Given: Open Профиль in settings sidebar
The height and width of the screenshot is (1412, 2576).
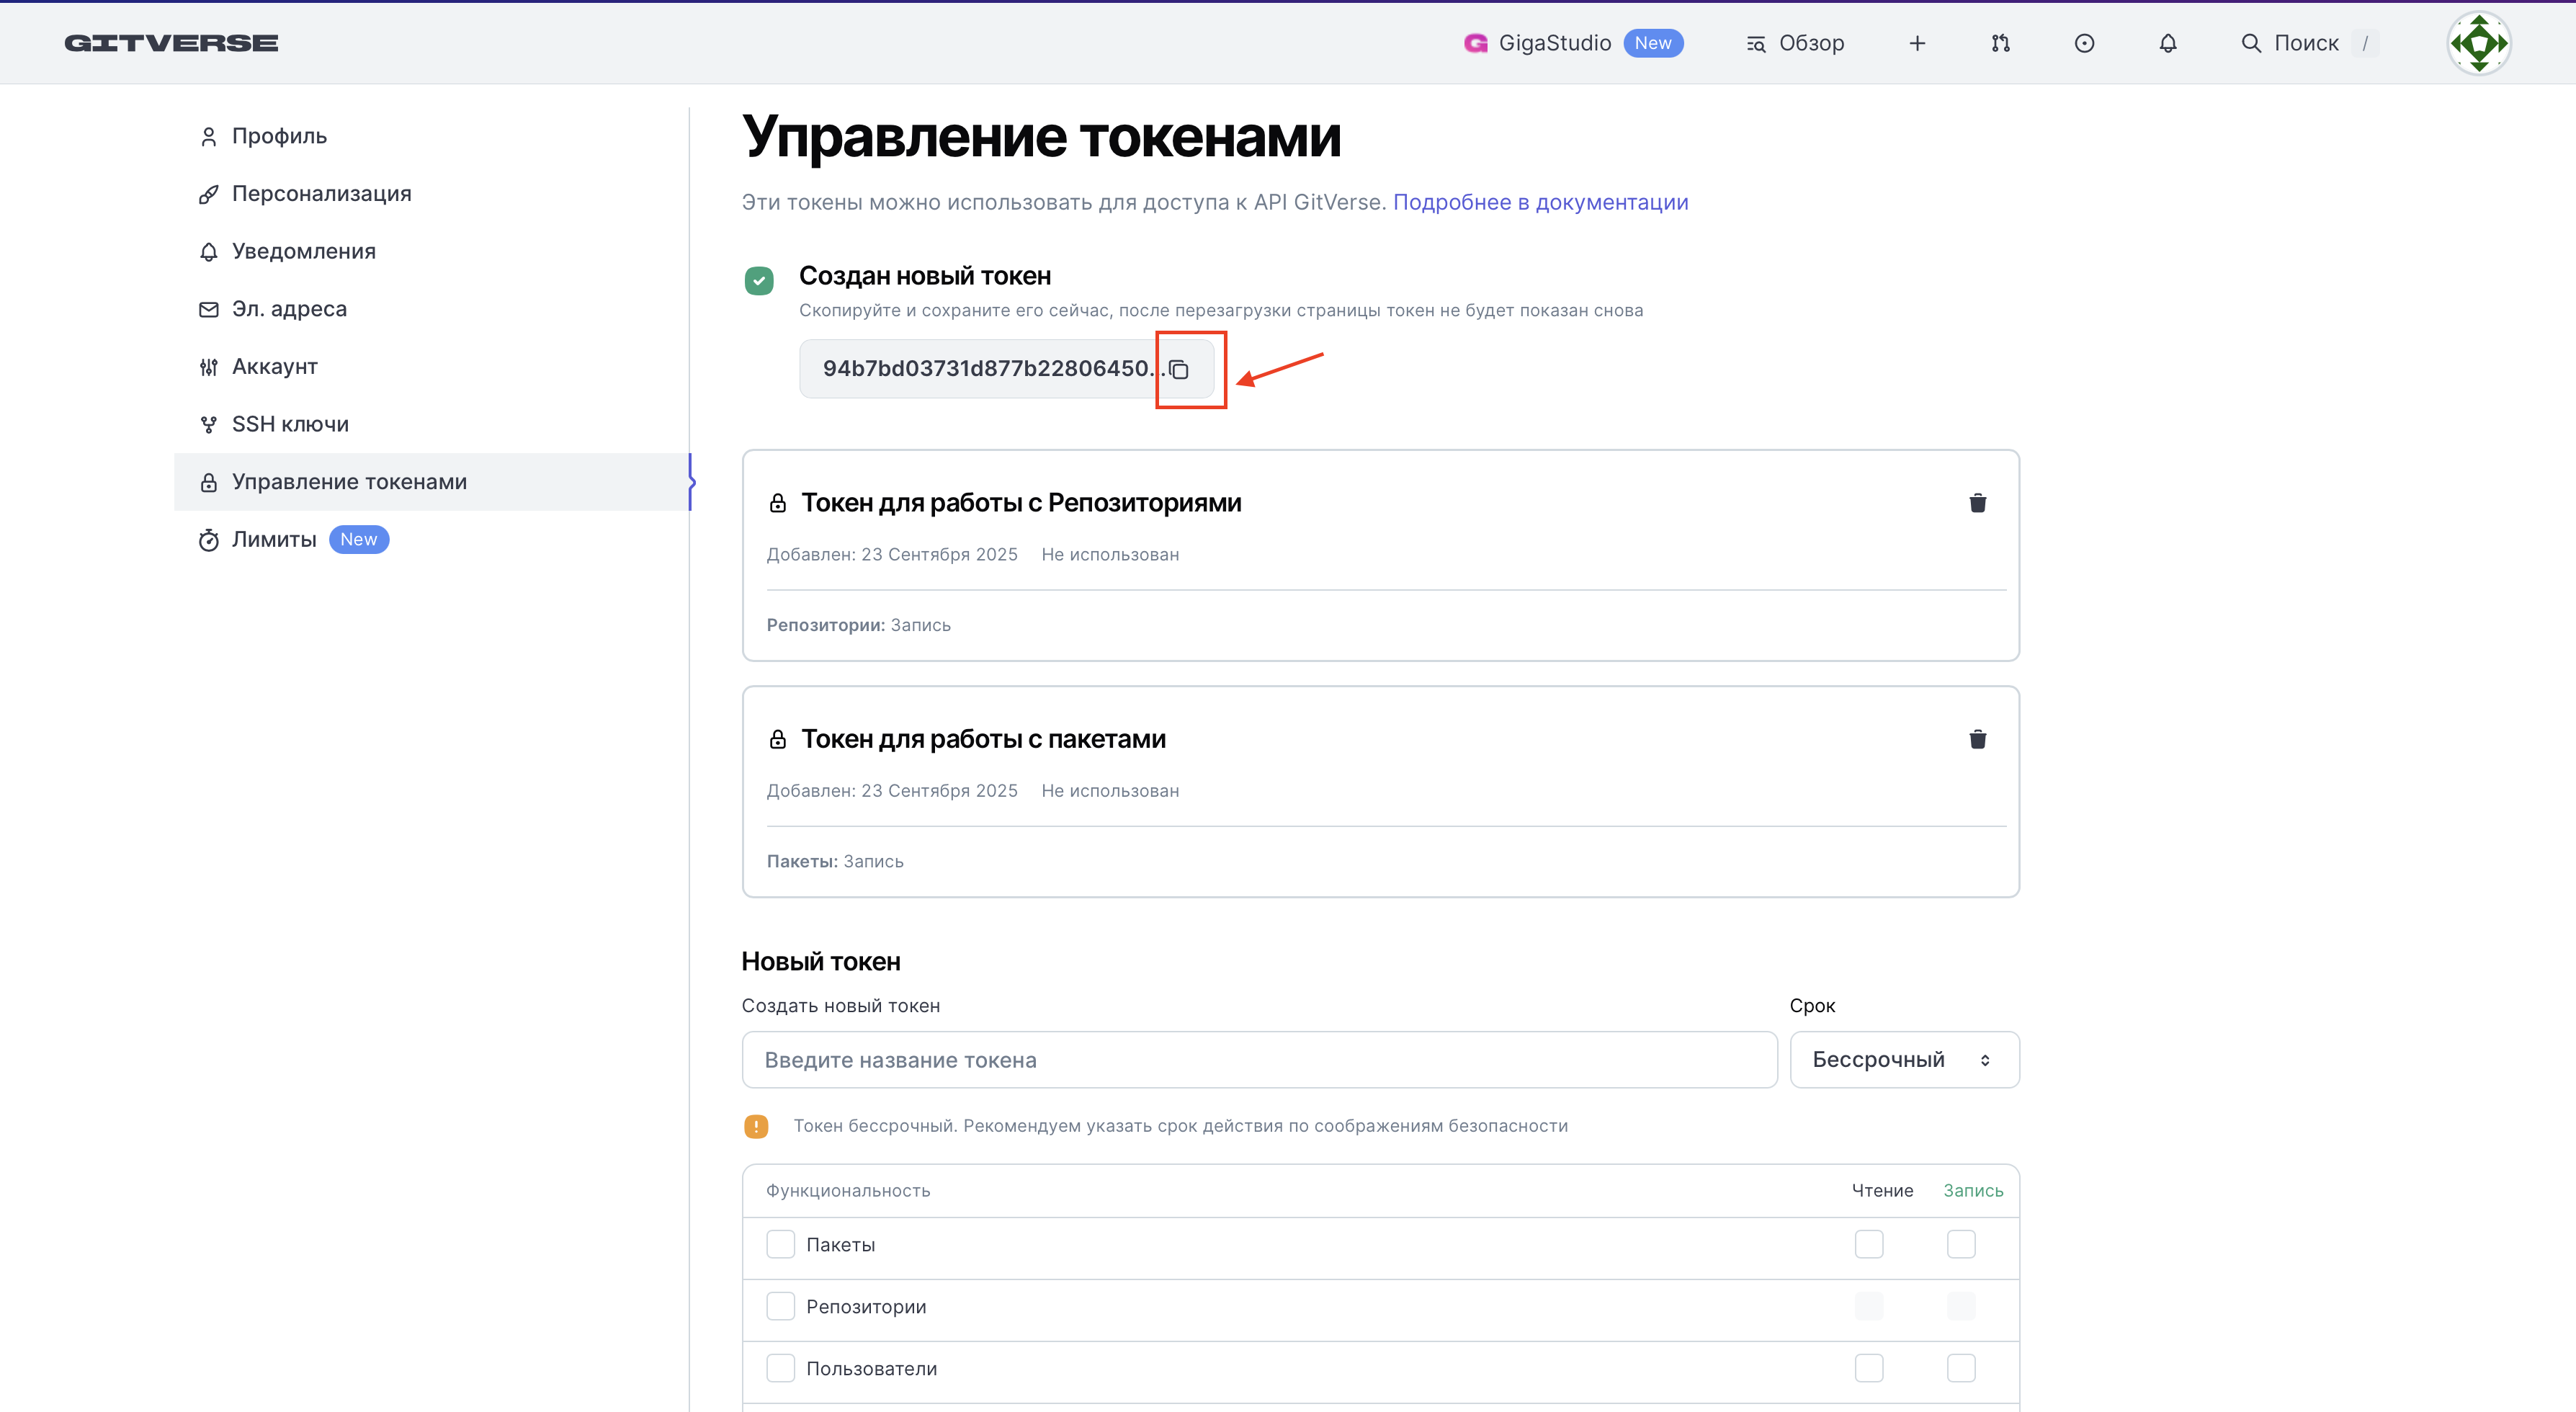Looking at the screenshot, I should 279,136.
